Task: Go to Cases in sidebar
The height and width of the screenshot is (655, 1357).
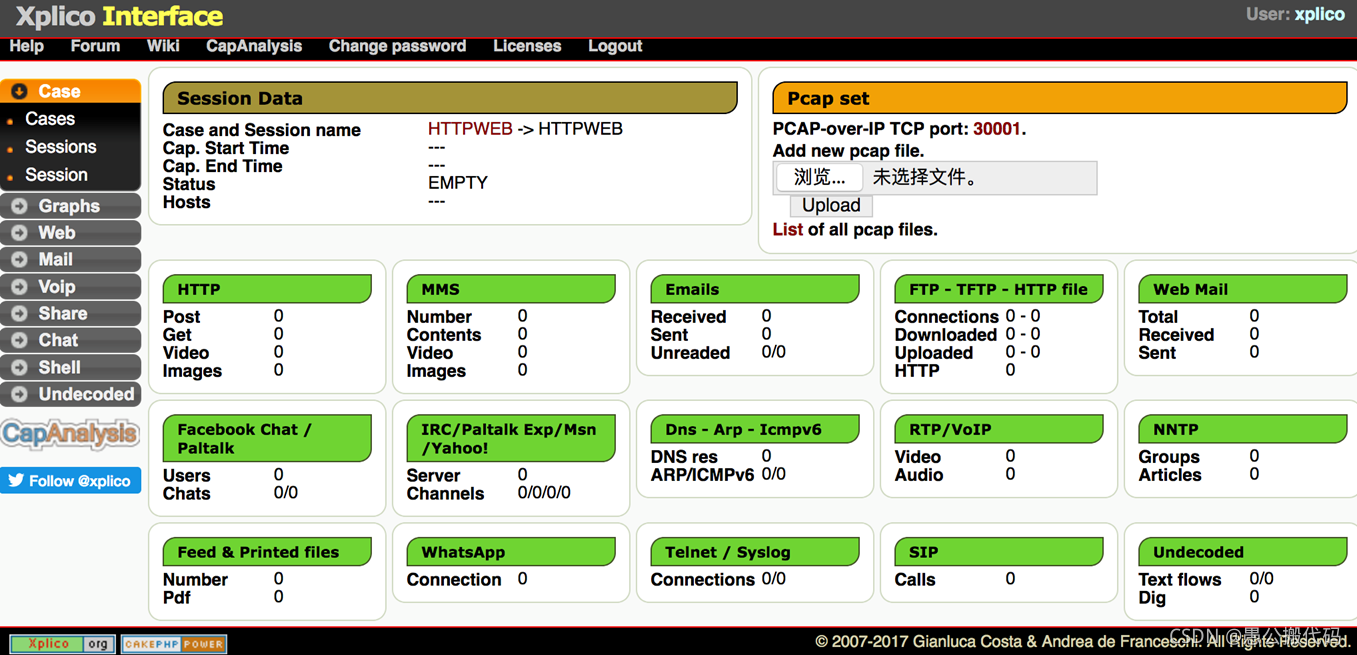Action: [50, 119]
